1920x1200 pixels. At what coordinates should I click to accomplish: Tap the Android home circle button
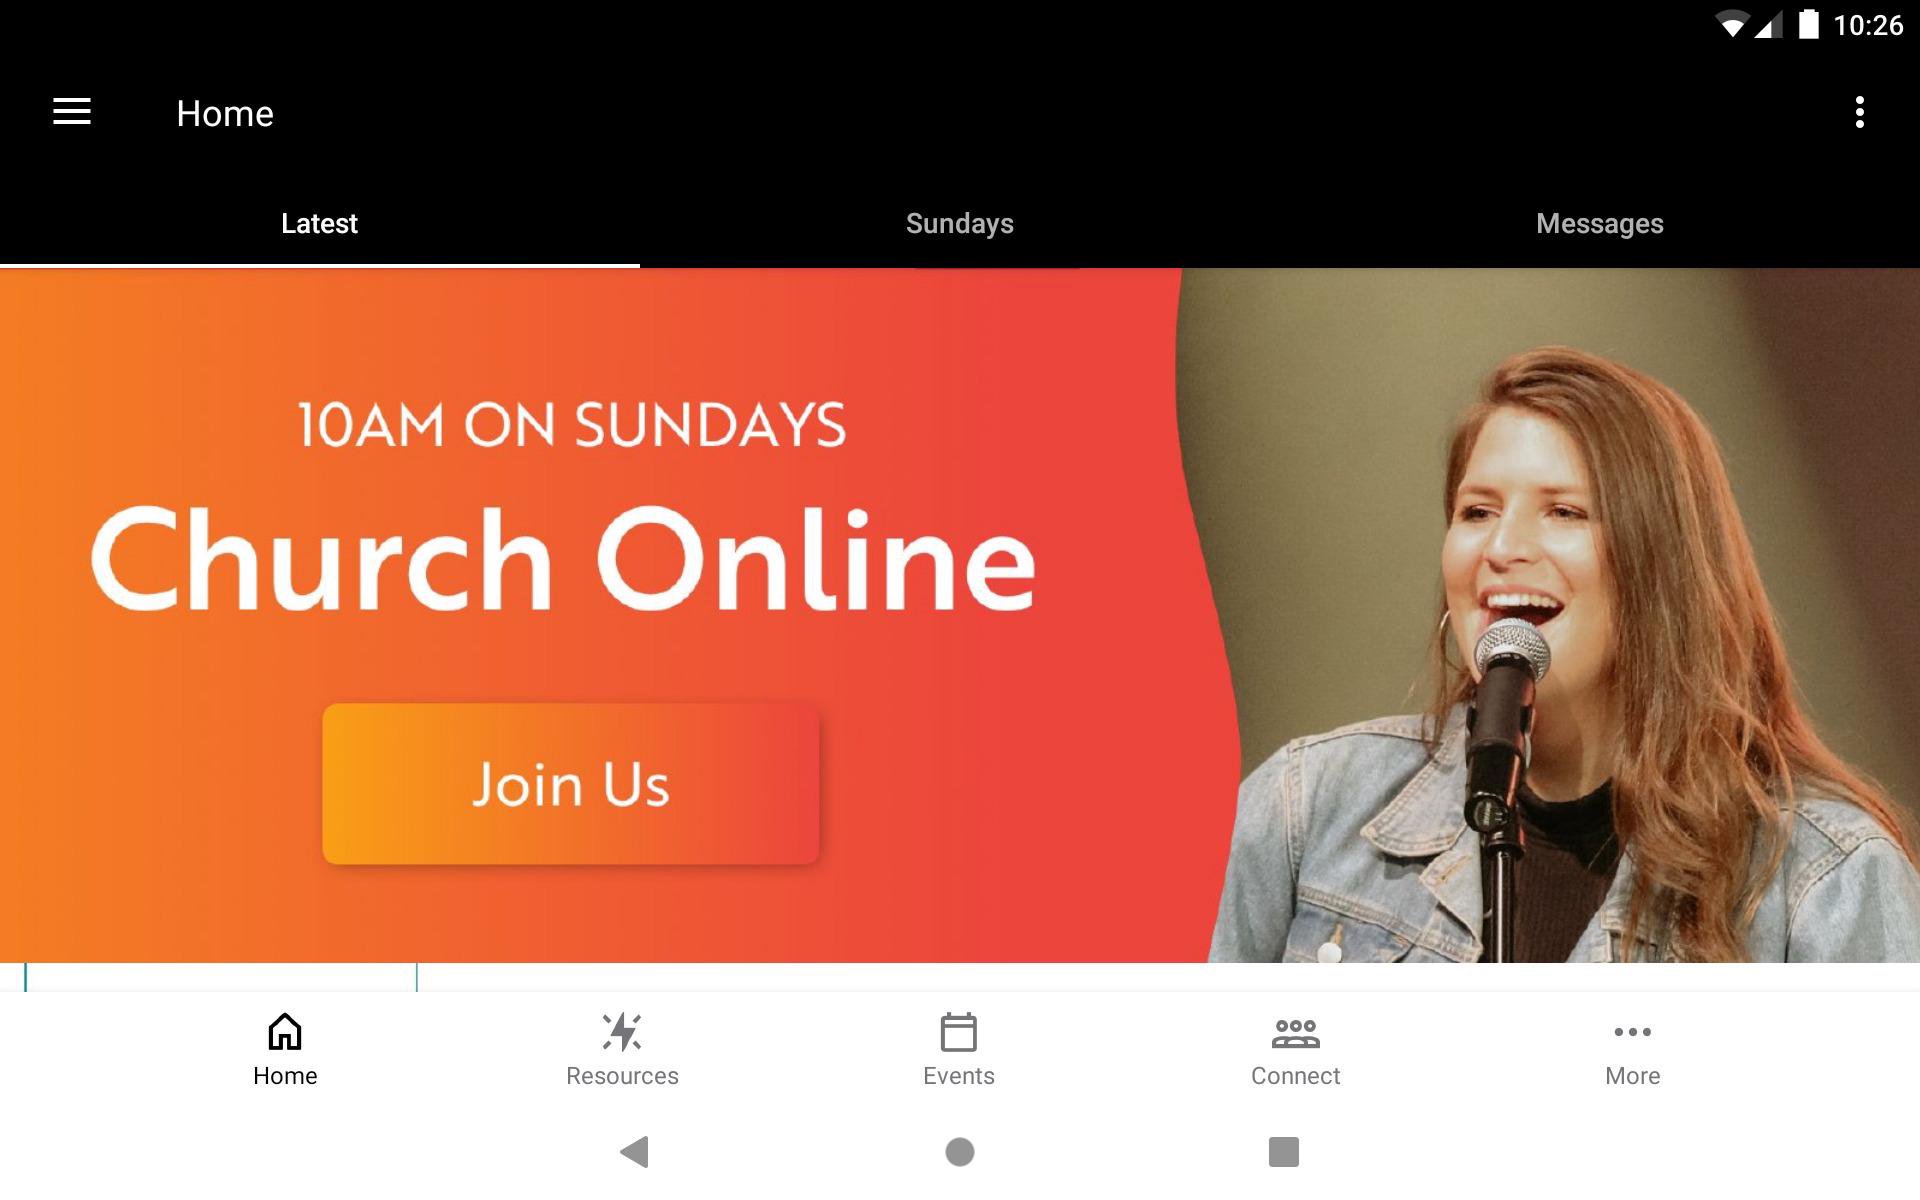(x=960, y=1152)
